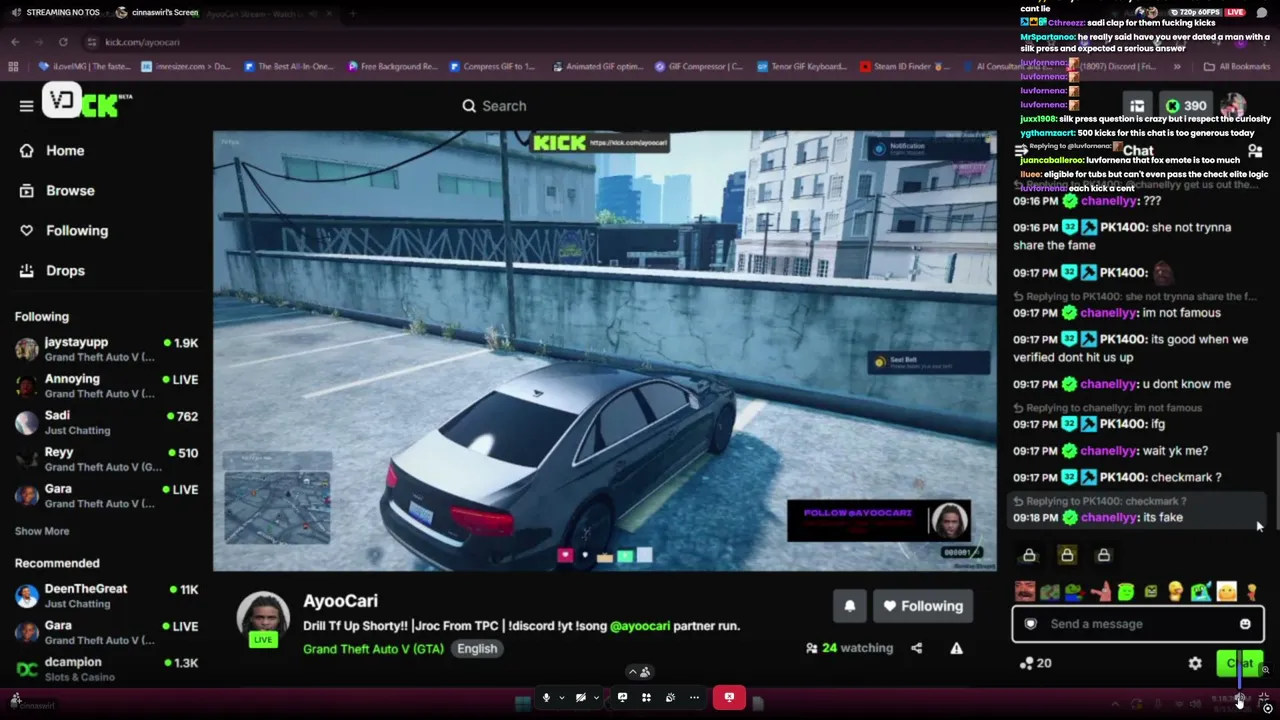Expand camera options arrow in call toolbar
Image resolution: width=1280 pixels, height=720 pixels.
pyautogui.click(x=596, y=697)
